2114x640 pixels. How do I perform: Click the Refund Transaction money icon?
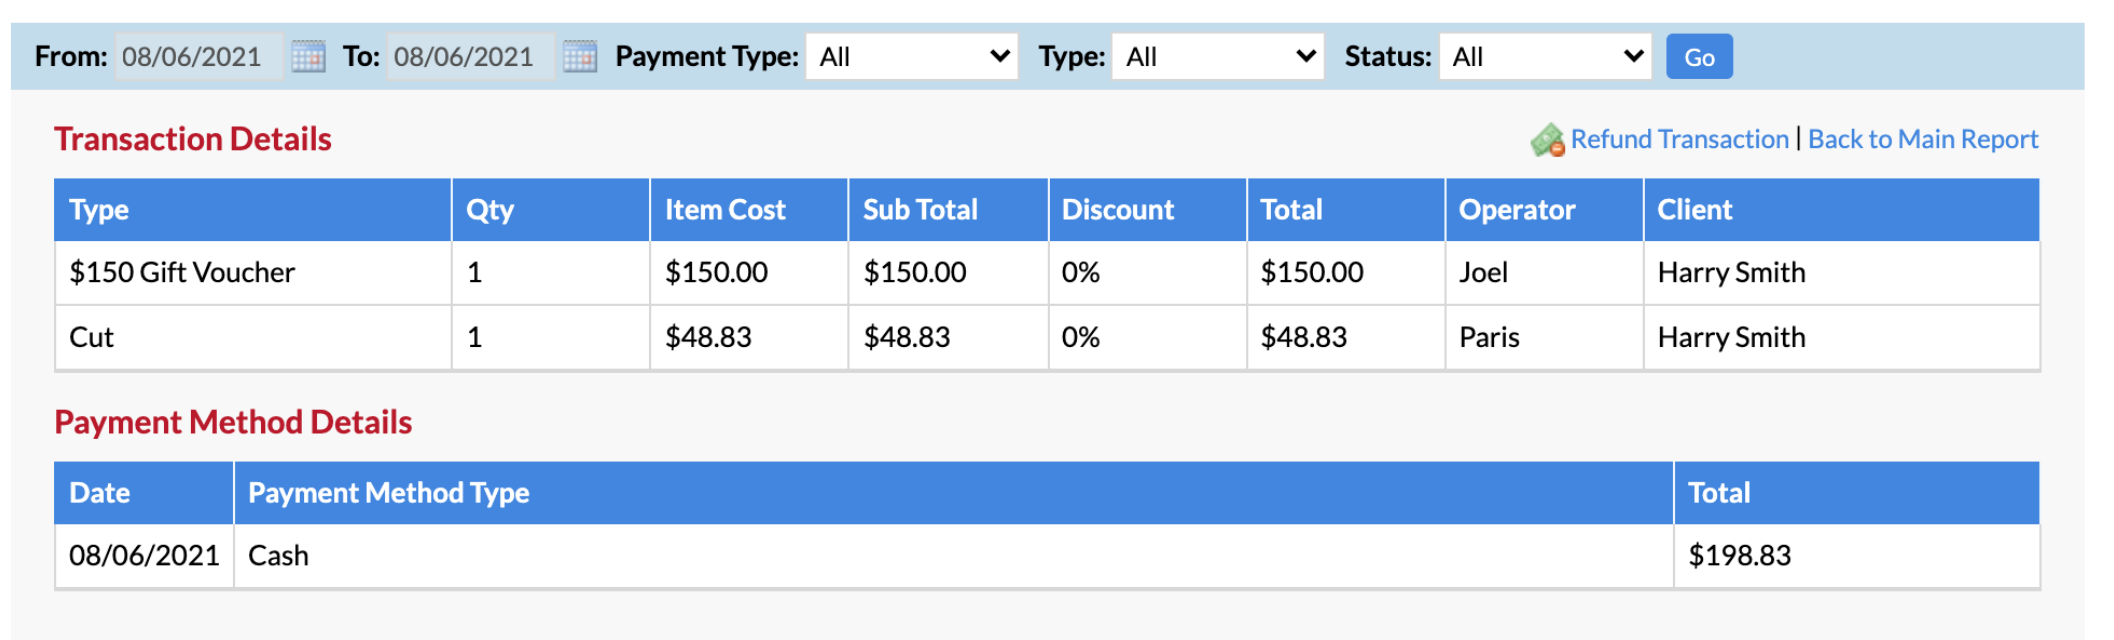pyautogui.click(x=1548, y=140)
